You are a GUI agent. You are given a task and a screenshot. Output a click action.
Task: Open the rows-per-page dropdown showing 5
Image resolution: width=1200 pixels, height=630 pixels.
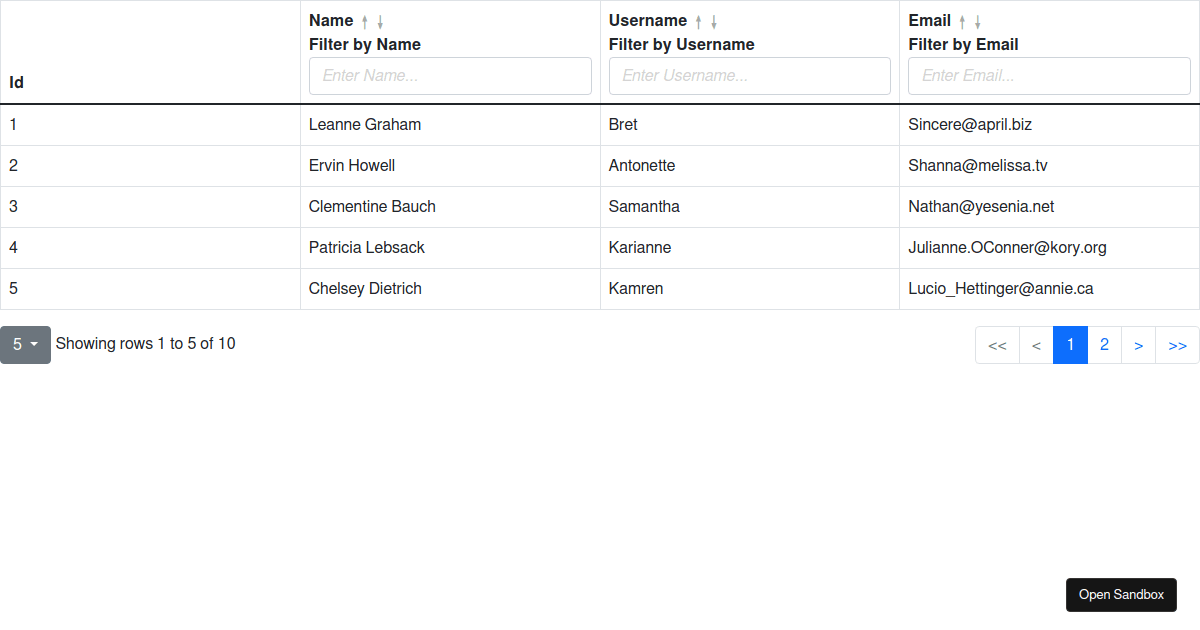pos(25,344)
